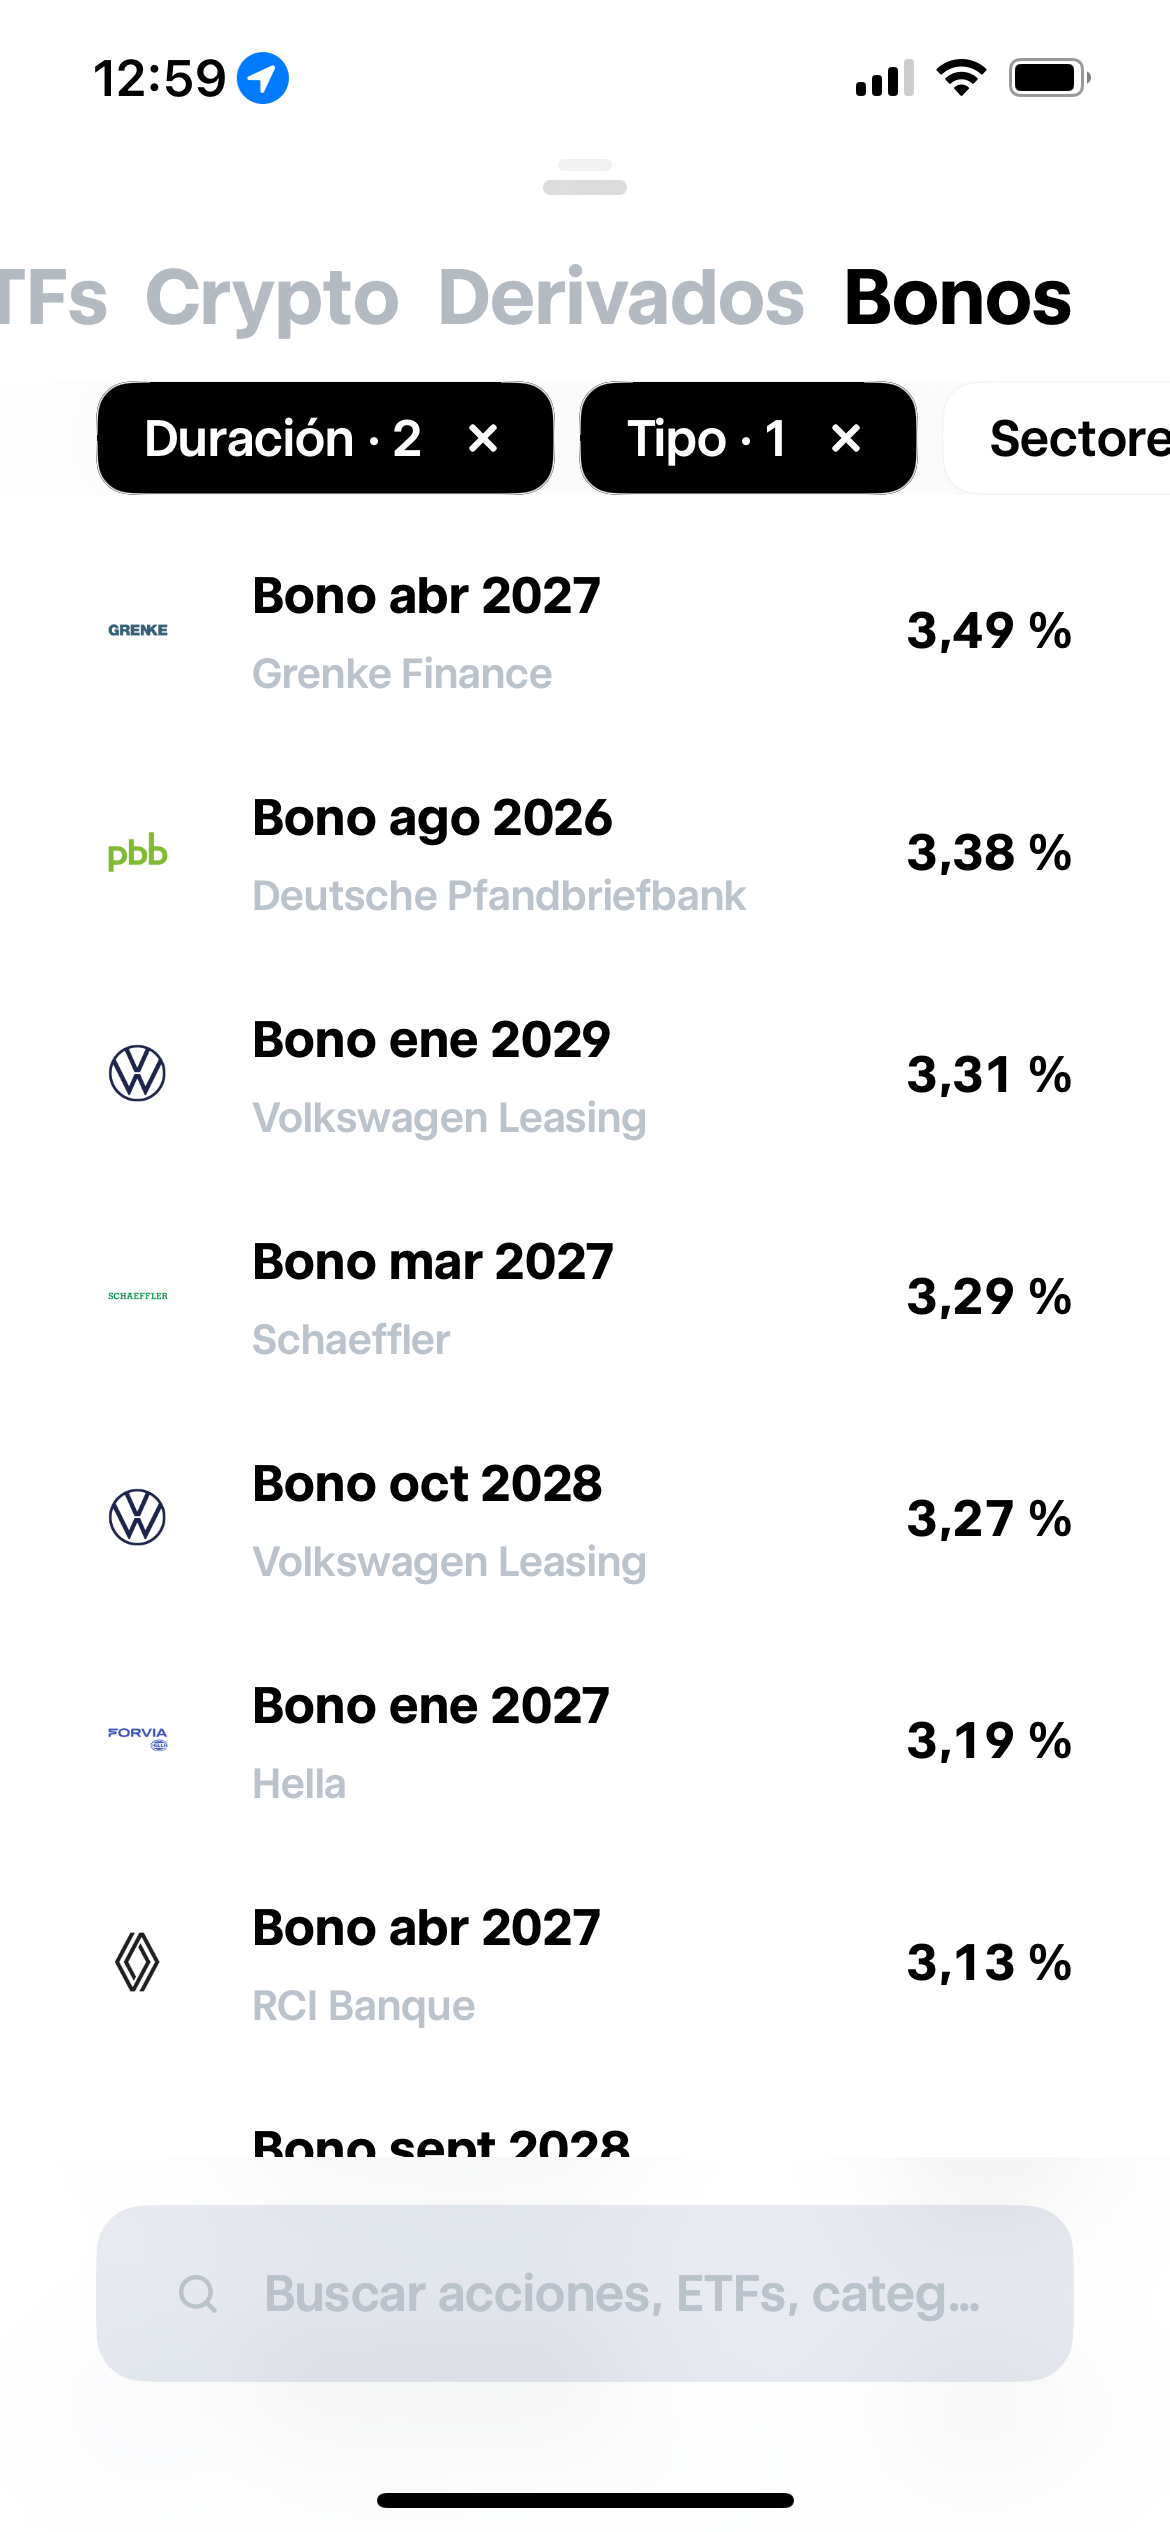Tap the Grenke logo icon
Screen dimensions: 1170x2532
138,630
